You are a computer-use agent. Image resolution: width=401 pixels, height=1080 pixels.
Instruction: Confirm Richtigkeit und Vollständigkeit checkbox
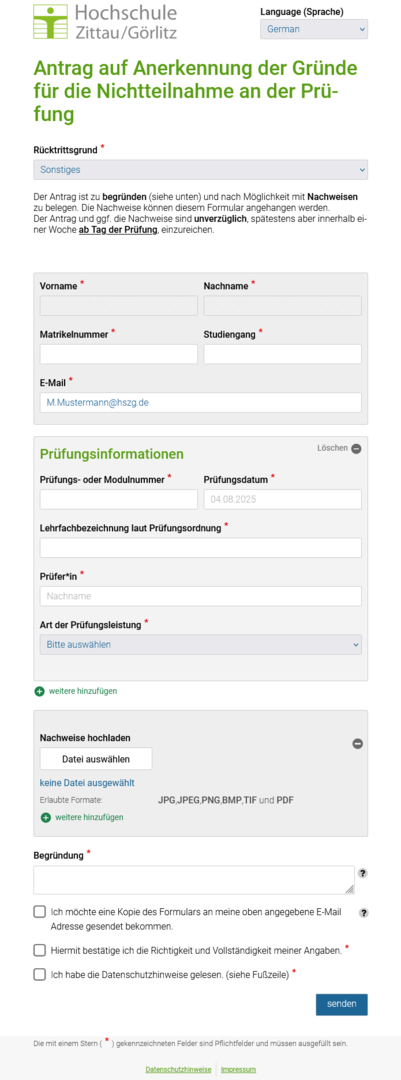(40, 951)
